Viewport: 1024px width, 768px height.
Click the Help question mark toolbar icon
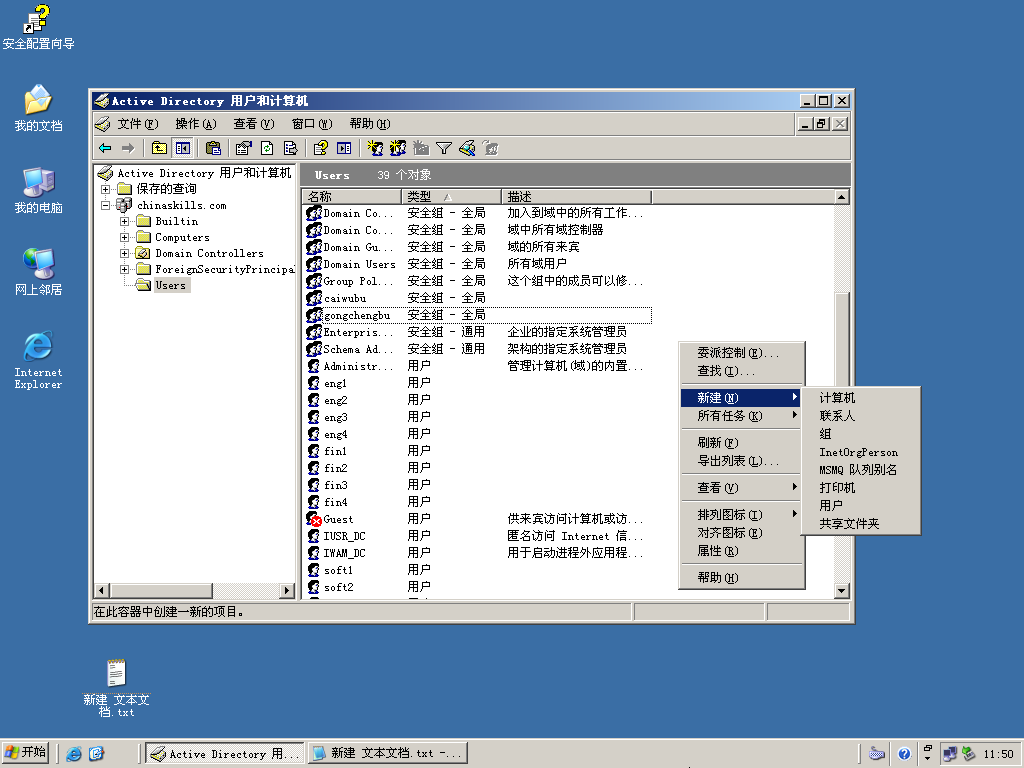(320, 148)
